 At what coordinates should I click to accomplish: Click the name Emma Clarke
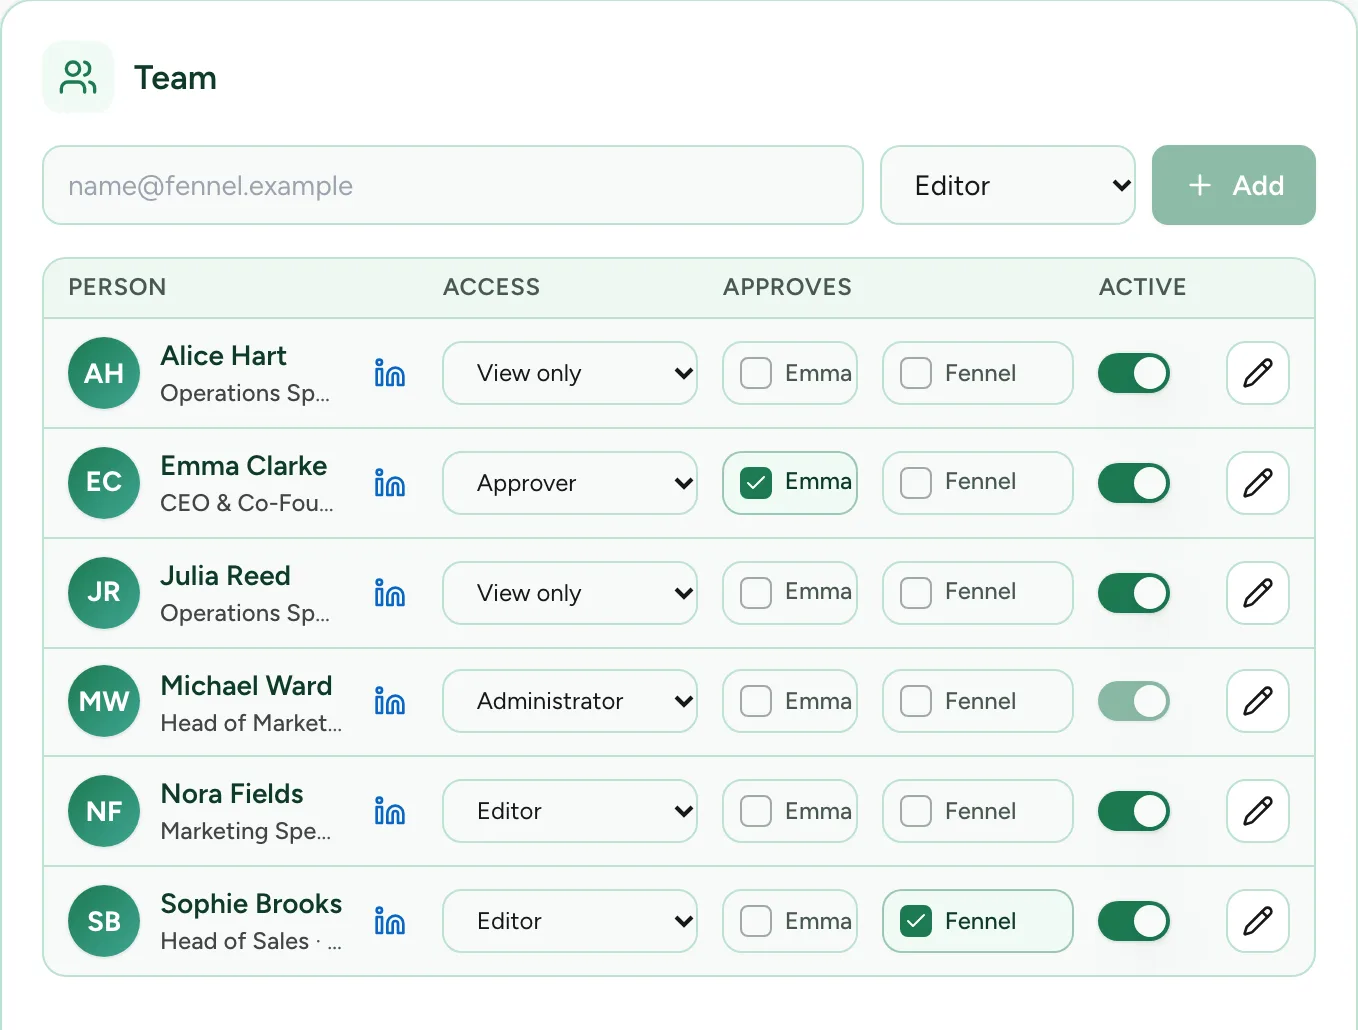(x=244, y=466)
